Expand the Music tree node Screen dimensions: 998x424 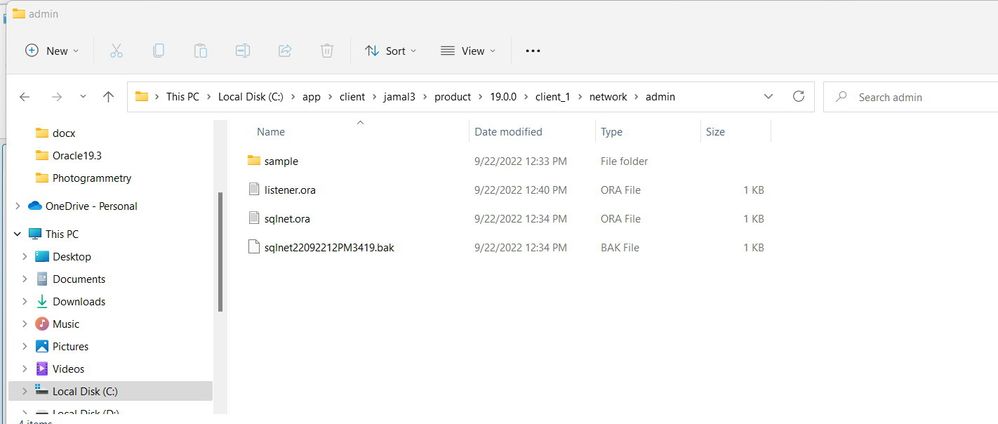point(24,324)
